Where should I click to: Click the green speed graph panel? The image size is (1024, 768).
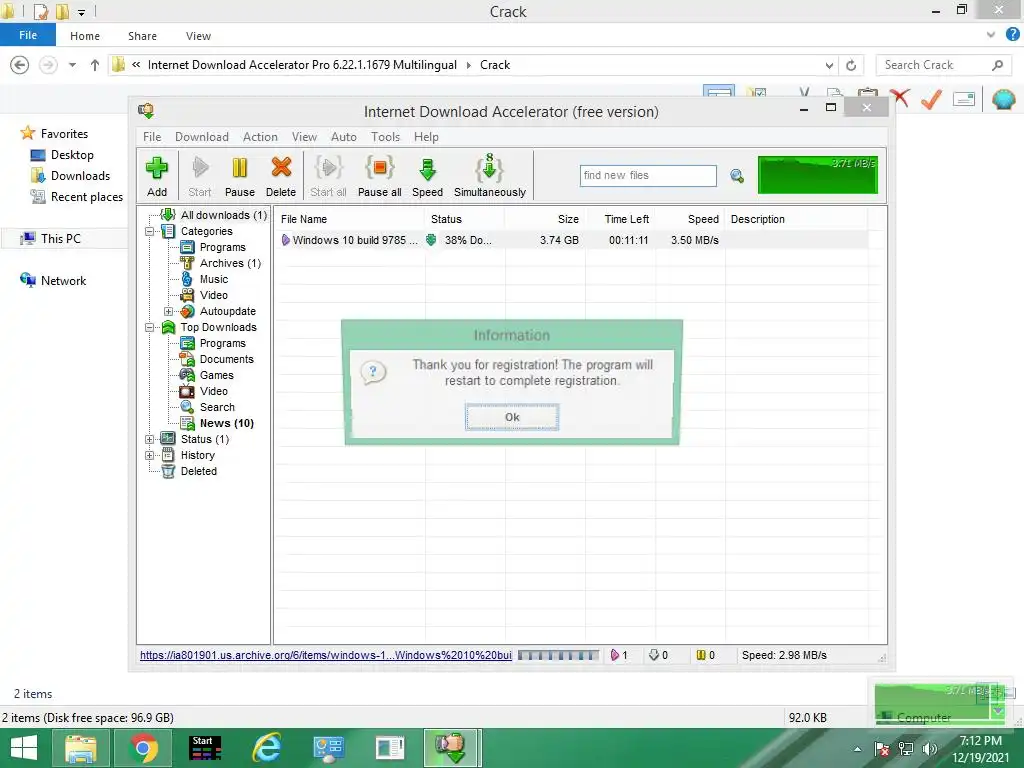click(x=818, y=174)
